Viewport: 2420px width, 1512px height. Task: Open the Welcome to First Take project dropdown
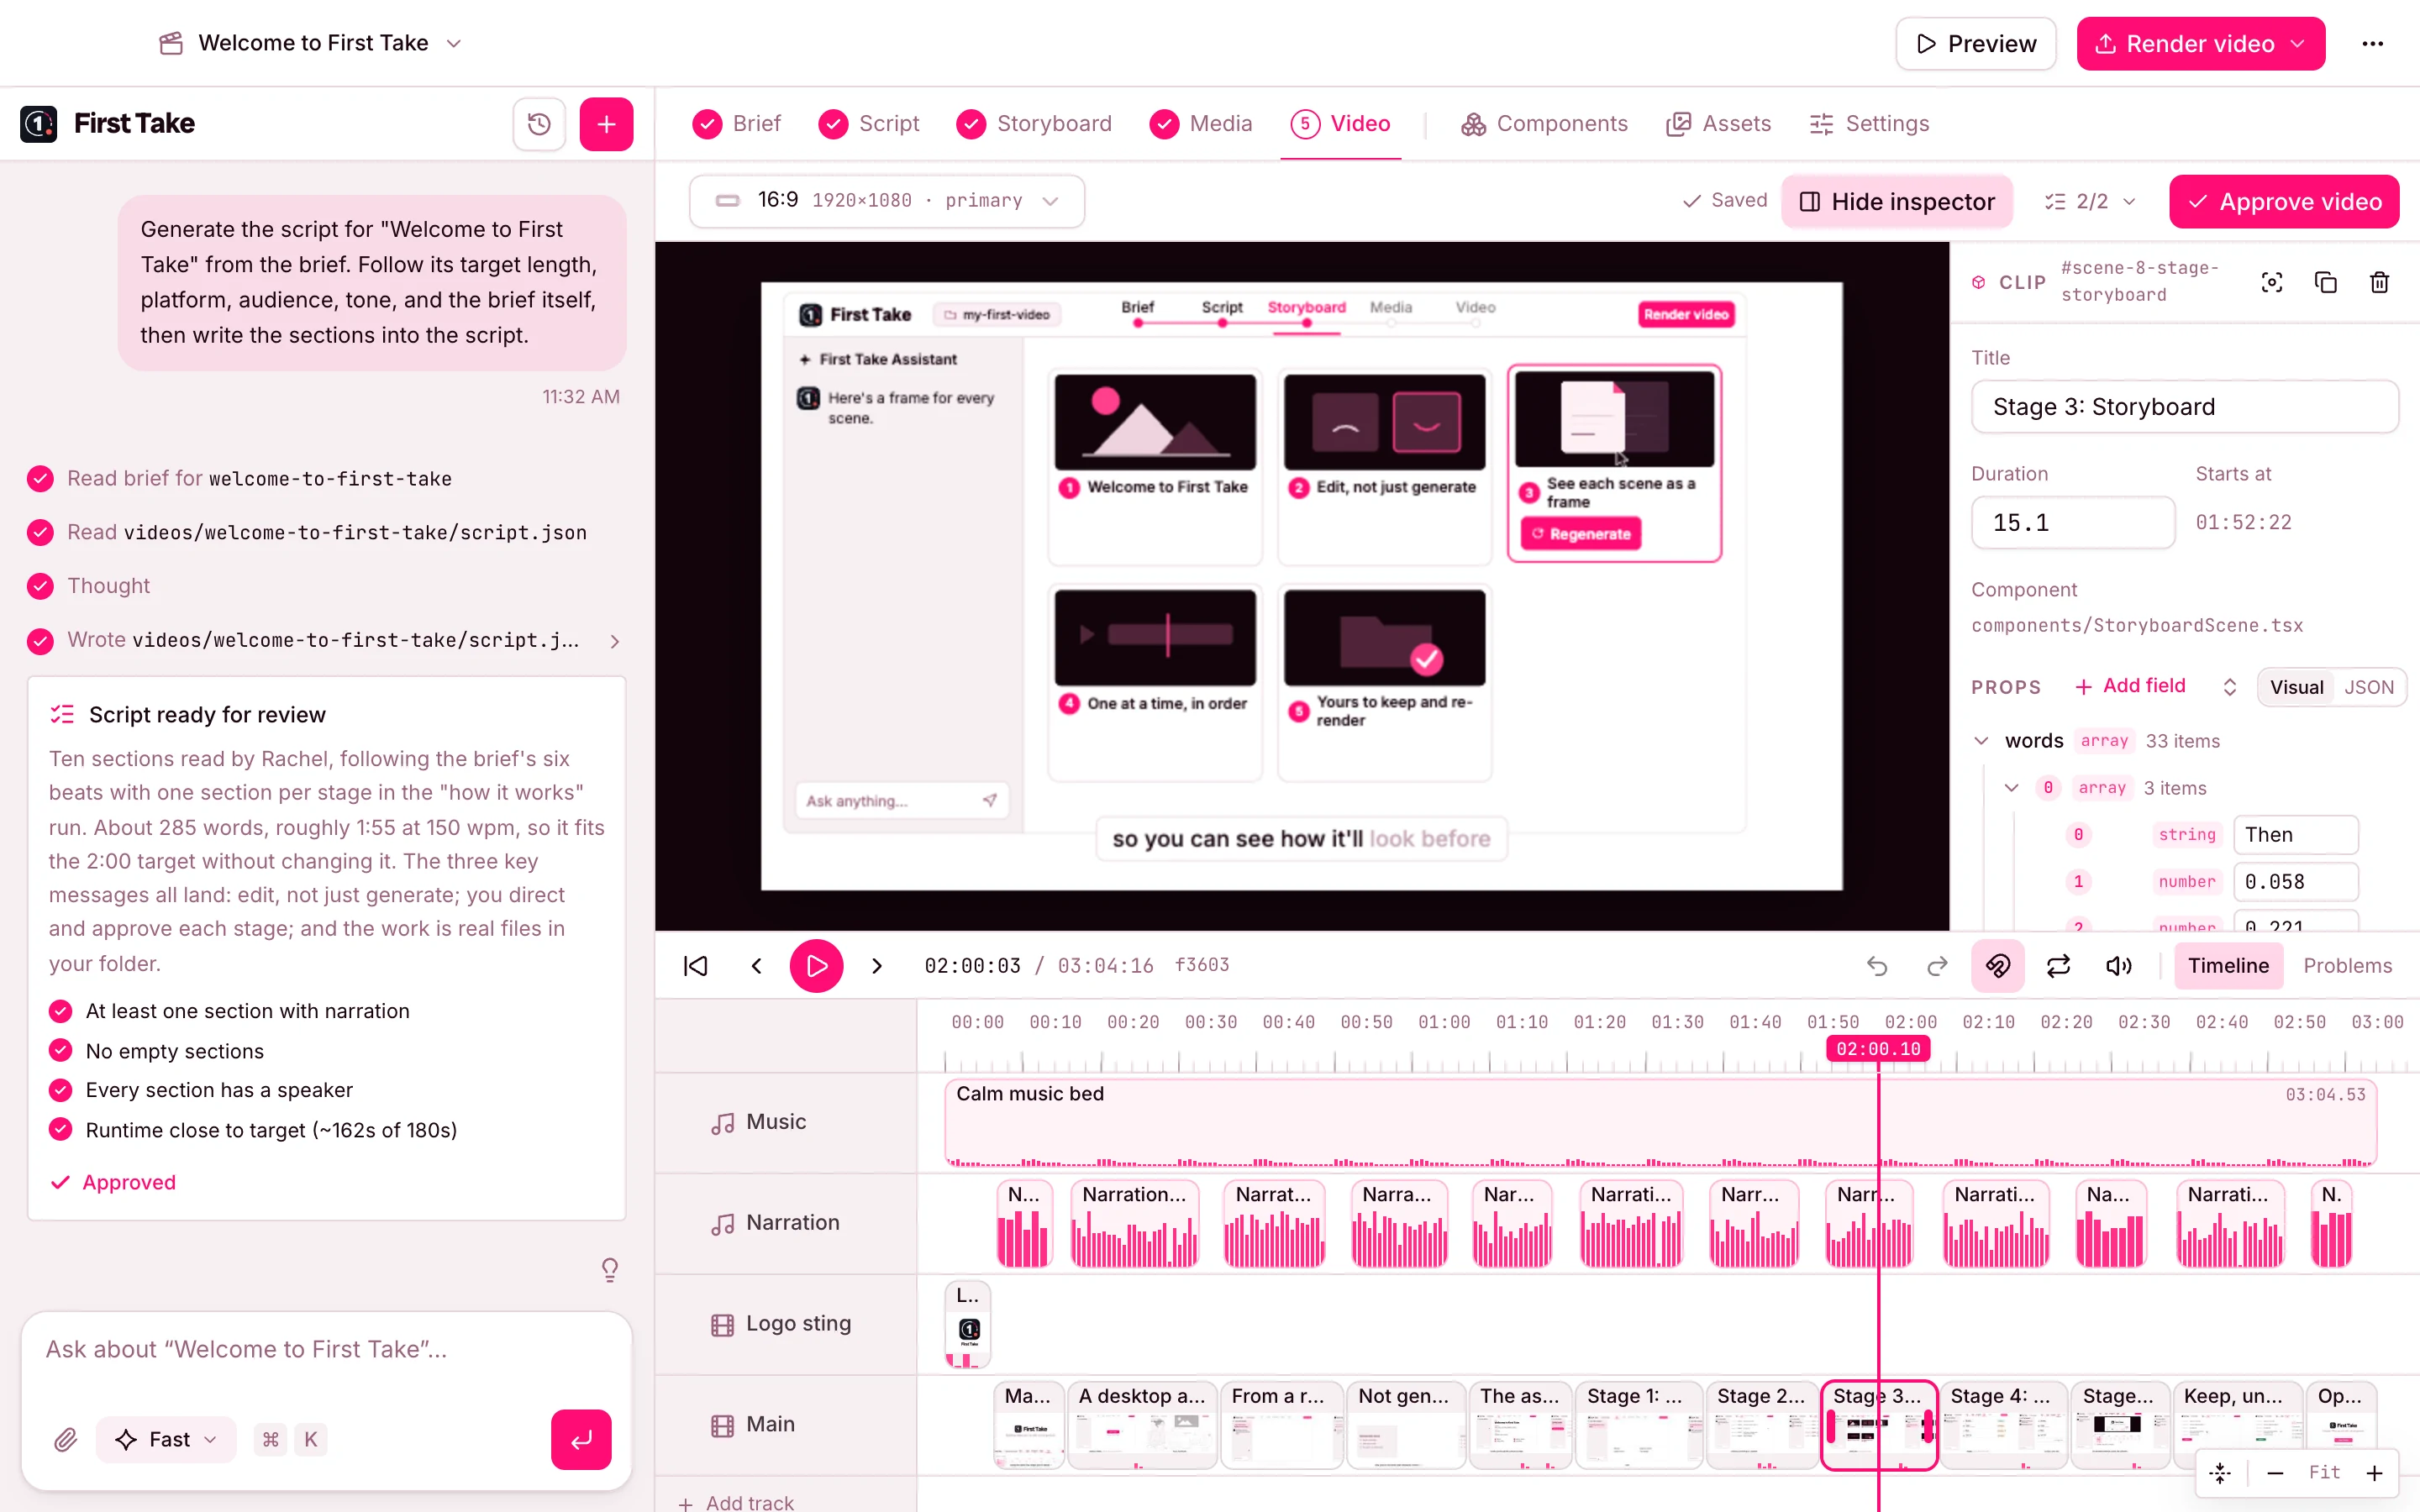tap(311, 43)
